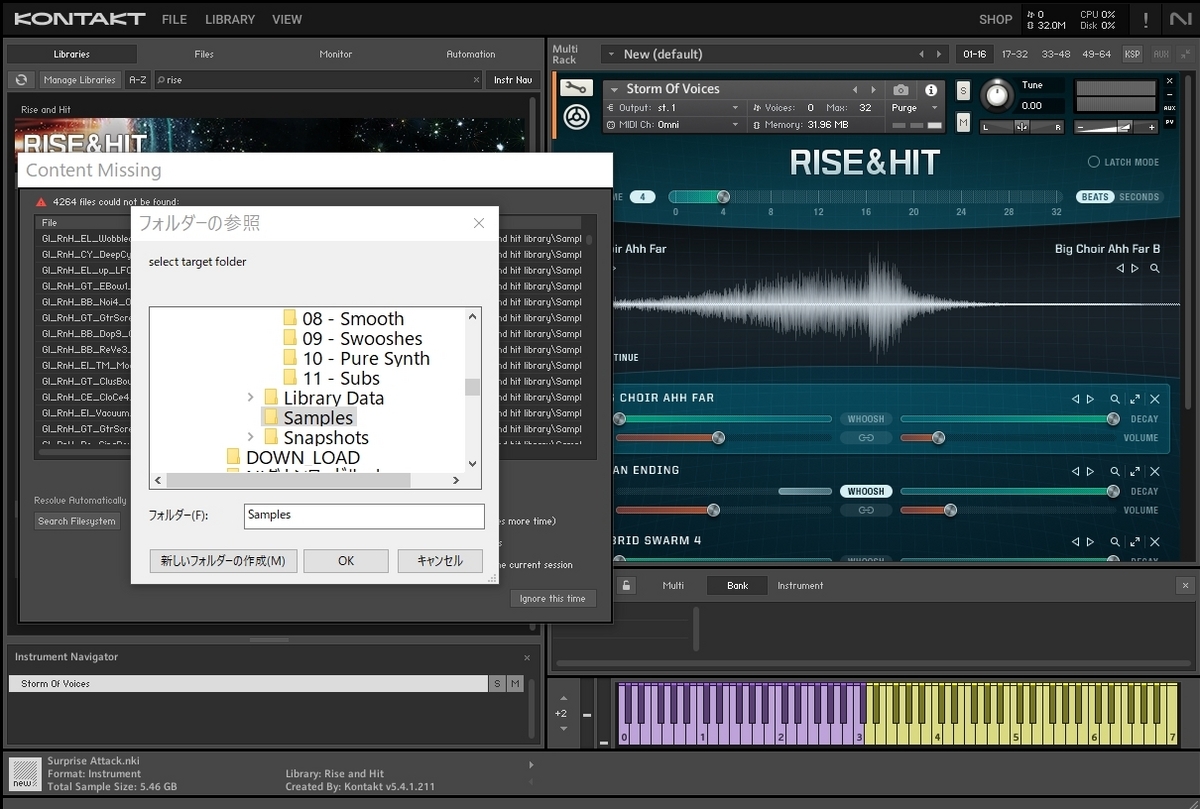Click the Native Instruments logo in instrument header
Viewport: 1200px width, 809px height.
pyautogui.click(x=575, y=119)
